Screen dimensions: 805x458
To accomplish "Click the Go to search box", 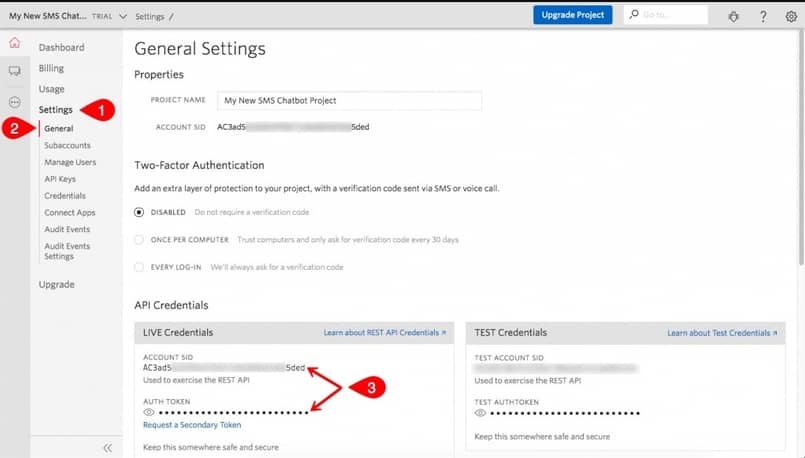I will click(x=672, y=16).
